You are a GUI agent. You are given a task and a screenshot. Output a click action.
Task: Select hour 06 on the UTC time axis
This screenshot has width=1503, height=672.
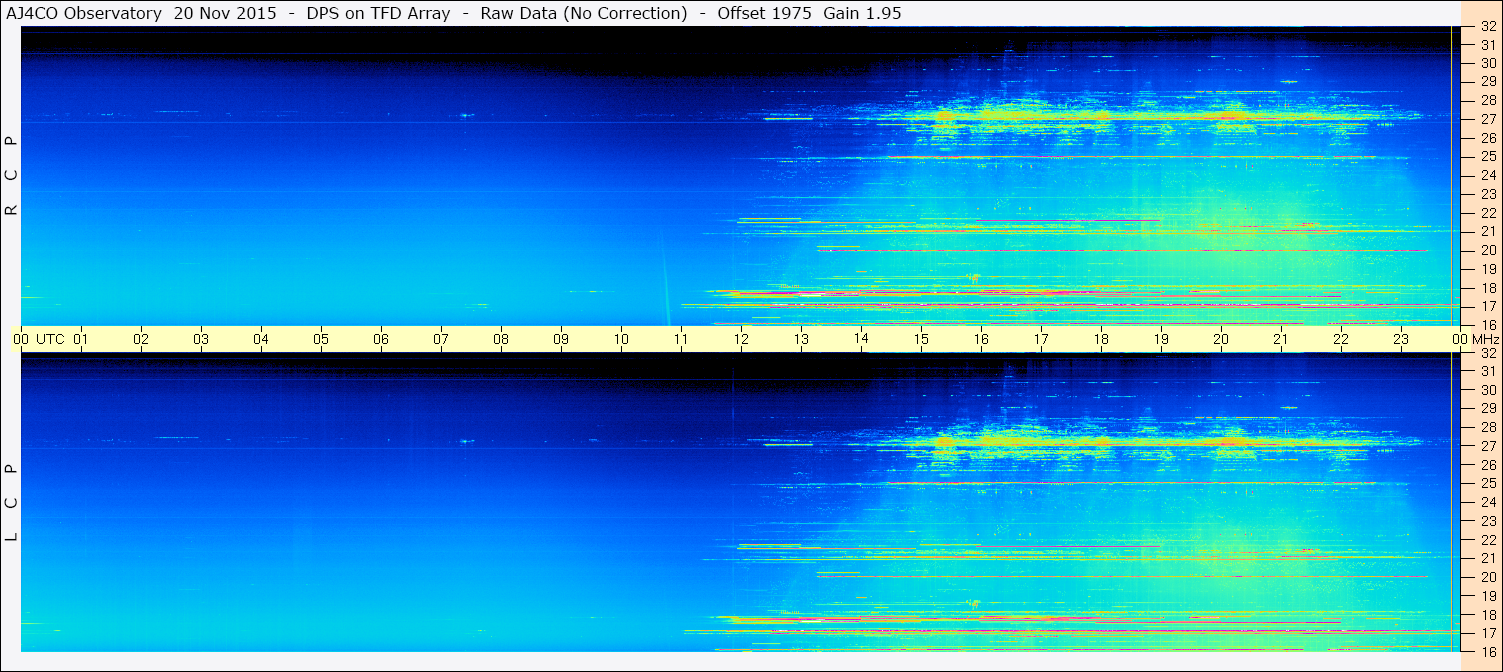381,339
